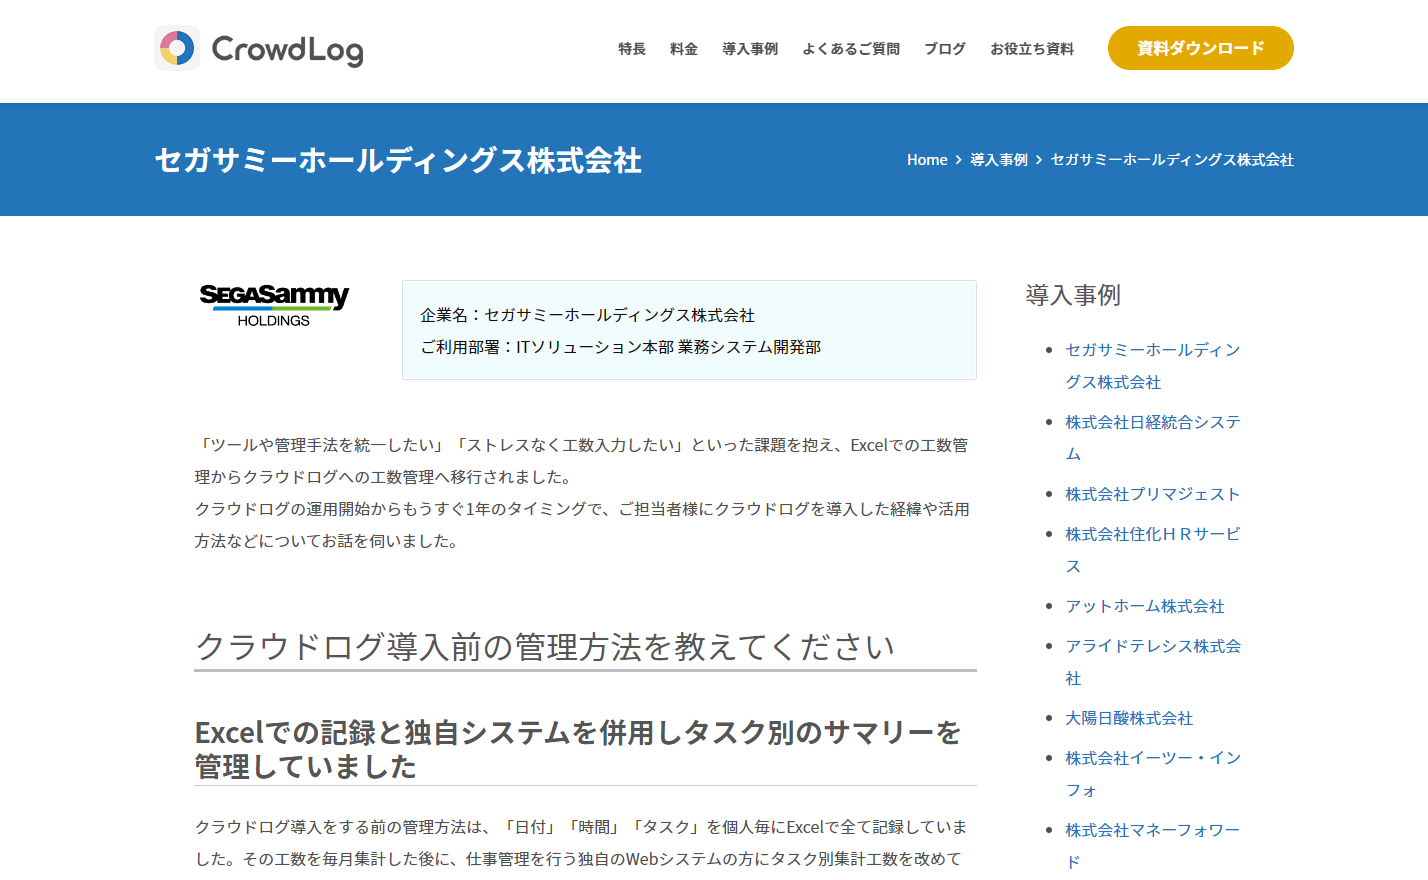Visit 株式会社マネーフォワード sidebar link

click(1152, 830)
